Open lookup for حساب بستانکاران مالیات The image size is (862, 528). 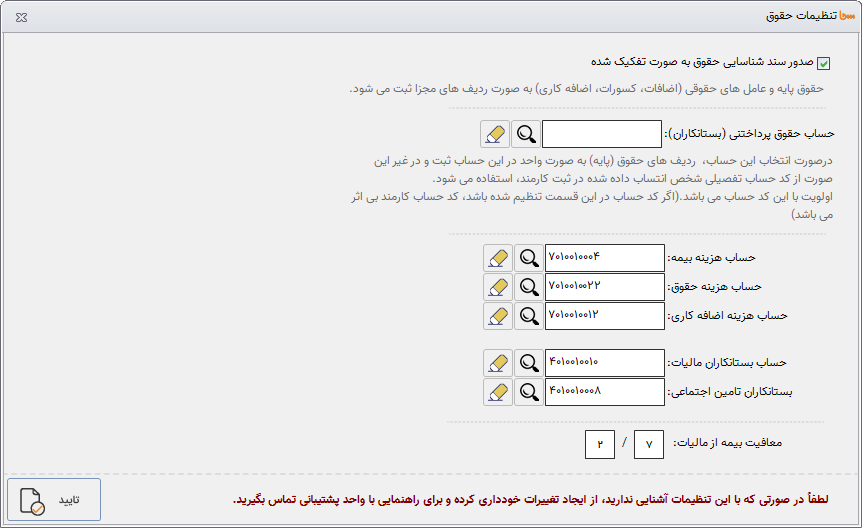529,363
